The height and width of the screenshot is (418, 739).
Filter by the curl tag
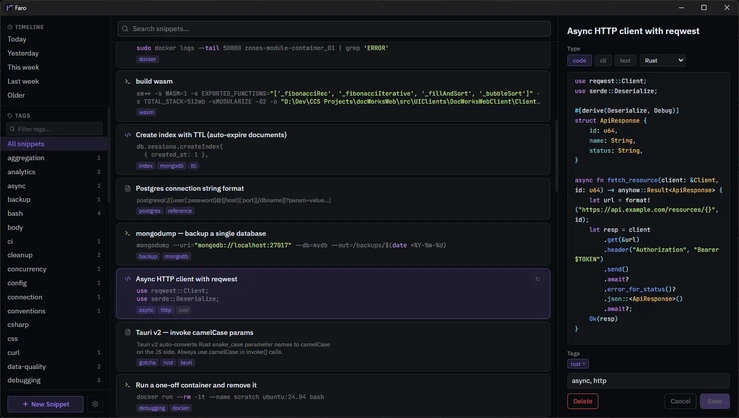pos(54,352)
